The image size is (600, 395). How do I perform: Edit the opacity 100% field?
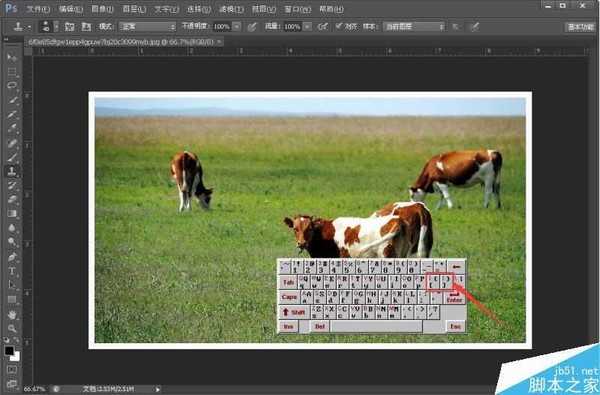(222, 26)
